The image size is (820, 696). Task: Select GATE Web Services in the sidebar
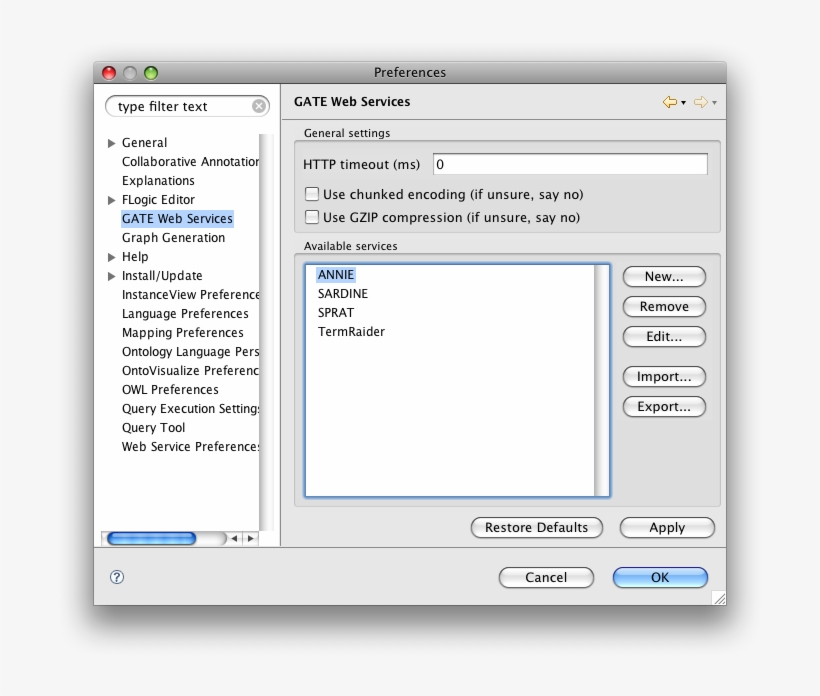(x=177, y=218)
